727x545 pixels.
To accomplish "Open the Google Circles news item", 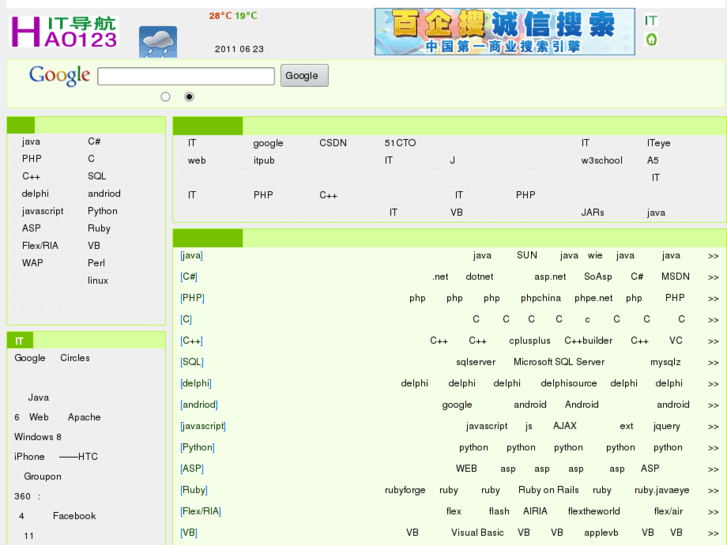I will [52, 358].
